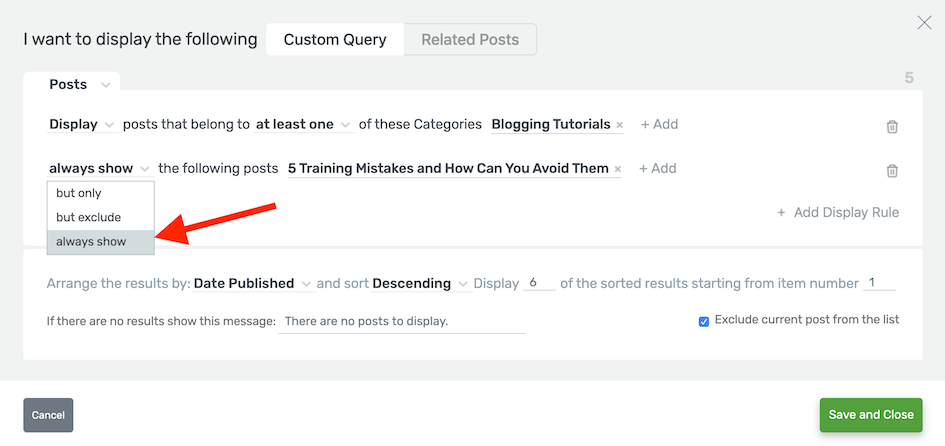Click Add Display Rule link
Viewport: 945px width, 446px height.
(838, 212)
